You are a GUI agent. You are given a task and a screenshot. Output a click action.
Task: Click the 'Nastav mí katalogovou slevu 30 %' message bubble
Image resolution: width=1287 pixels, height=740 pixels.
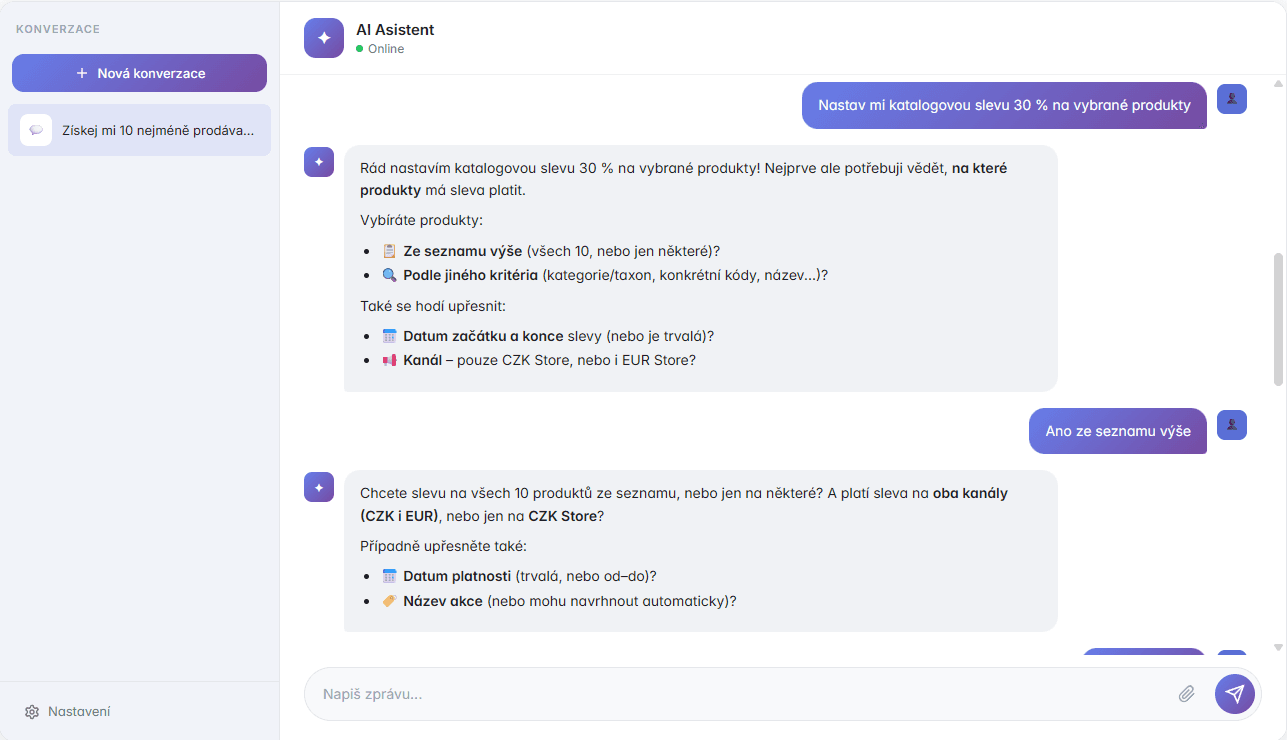coord(1003,105)
